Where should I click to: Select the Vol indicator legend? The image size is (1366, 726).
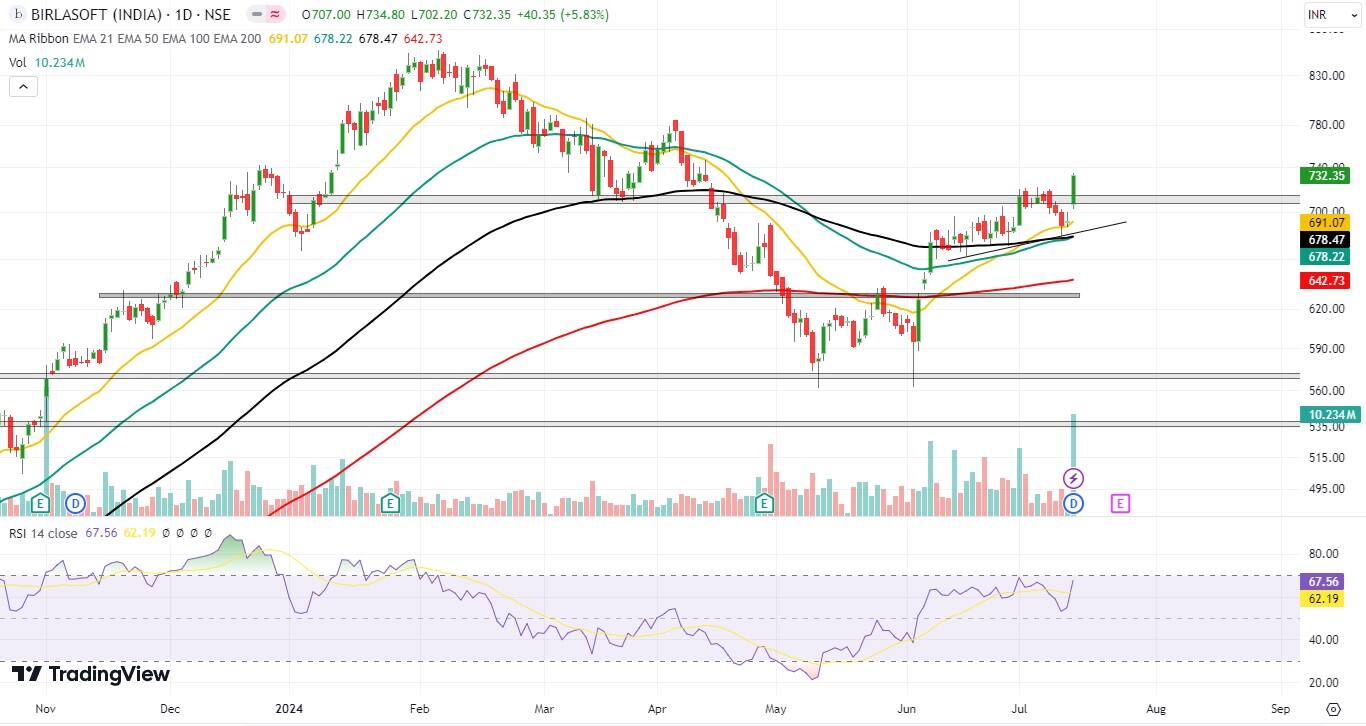[18, 62]
